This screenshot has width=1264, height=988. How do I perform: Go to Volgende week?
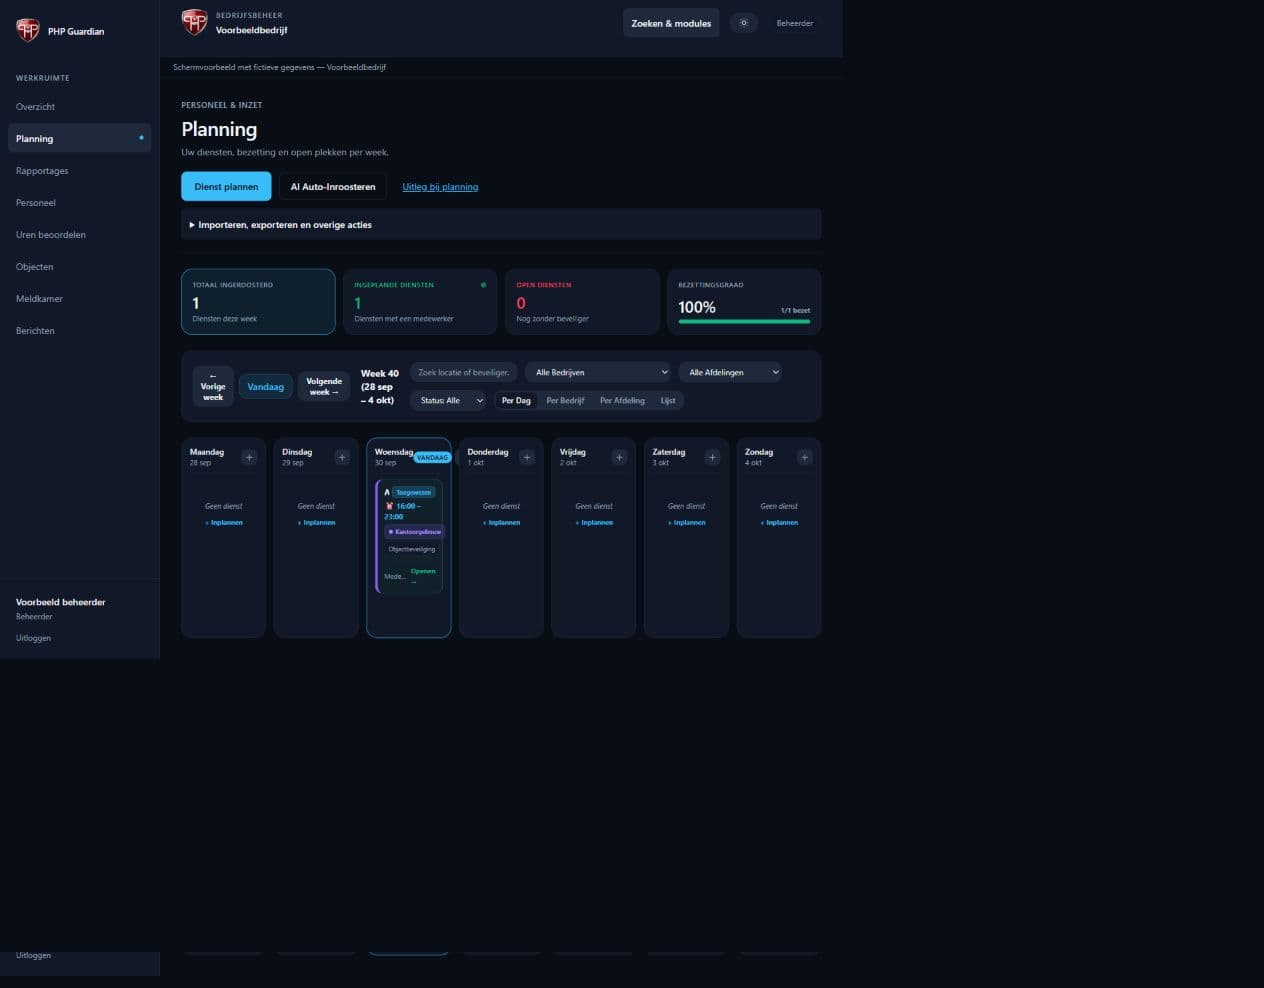click(324, 387)
